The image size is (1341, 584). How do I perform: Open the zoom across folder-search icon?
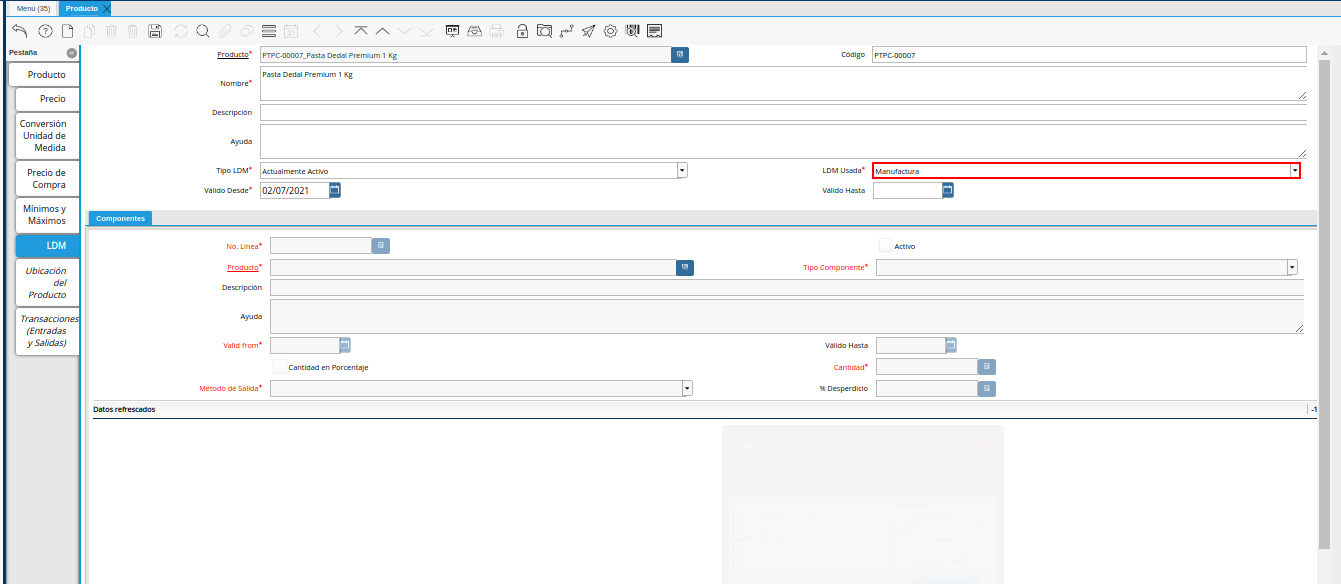tap(544, 31)
